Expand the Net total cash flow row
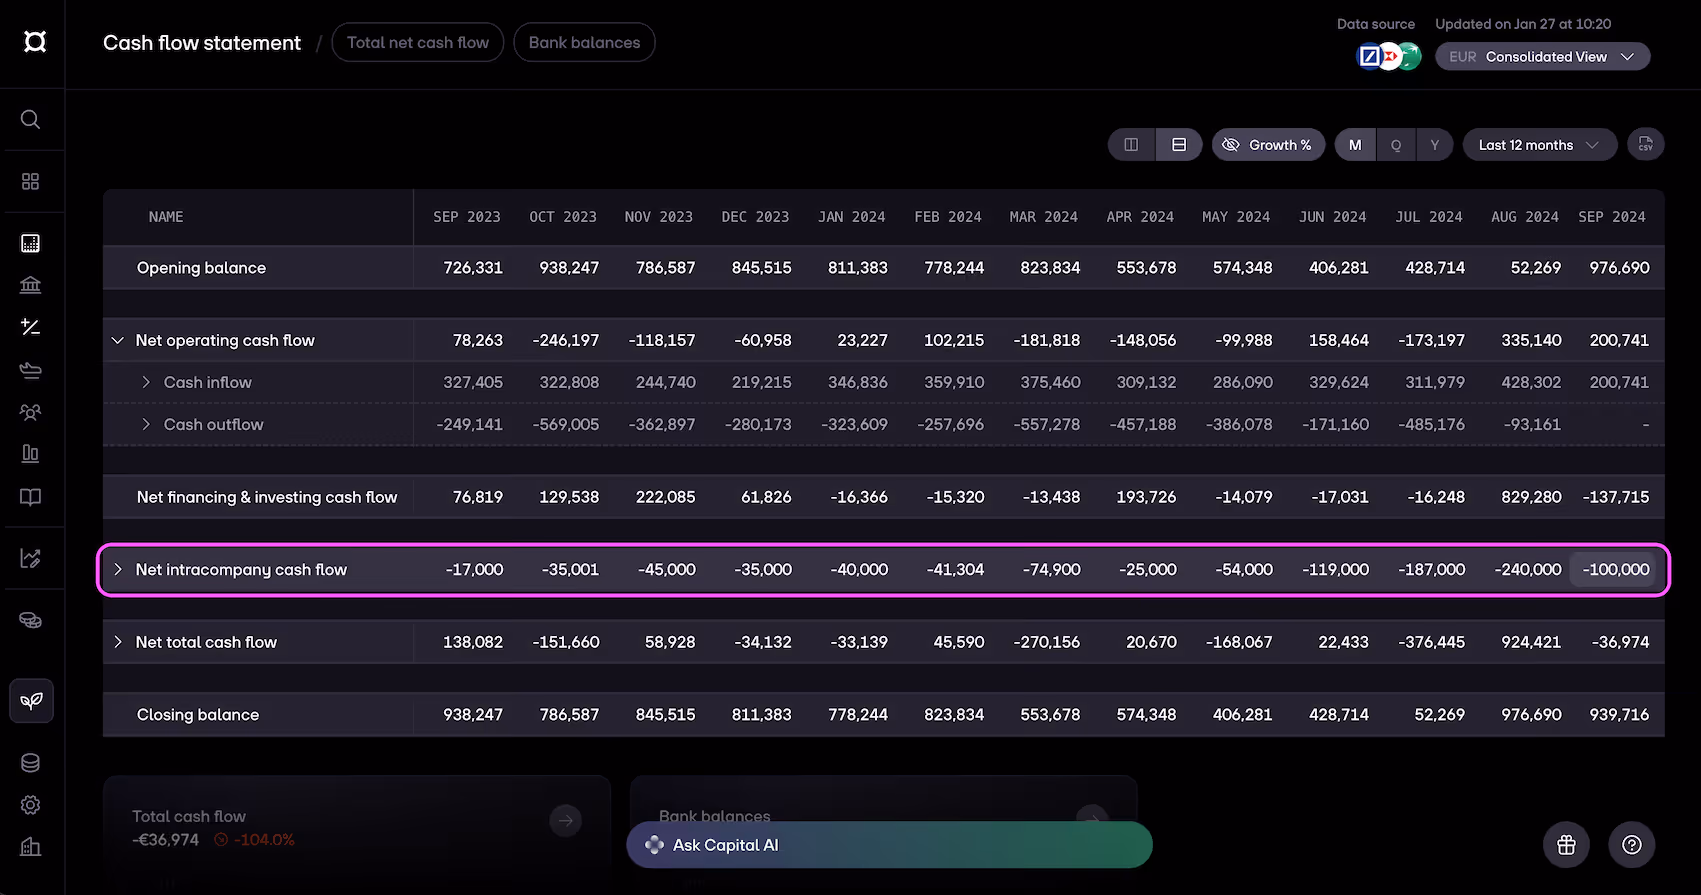Image resolution: width=1701 pixels, height=895 pixels. click(118, 642)
